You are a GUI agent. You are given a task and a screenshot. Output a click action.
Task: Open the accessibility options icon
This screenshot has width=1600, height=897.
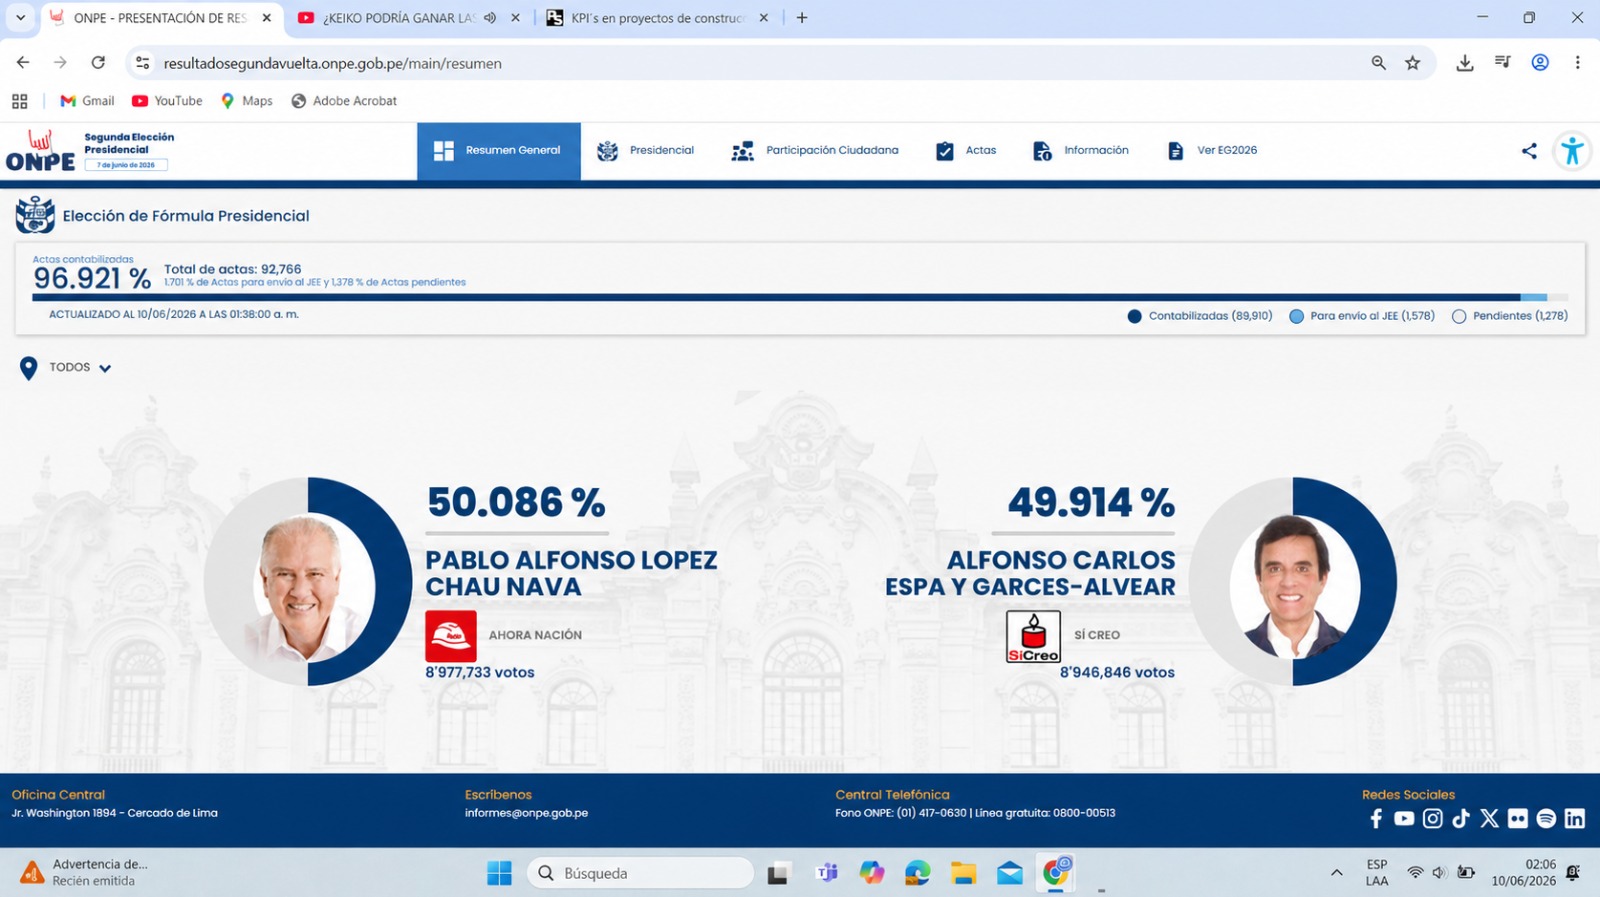pos(1572,151)
